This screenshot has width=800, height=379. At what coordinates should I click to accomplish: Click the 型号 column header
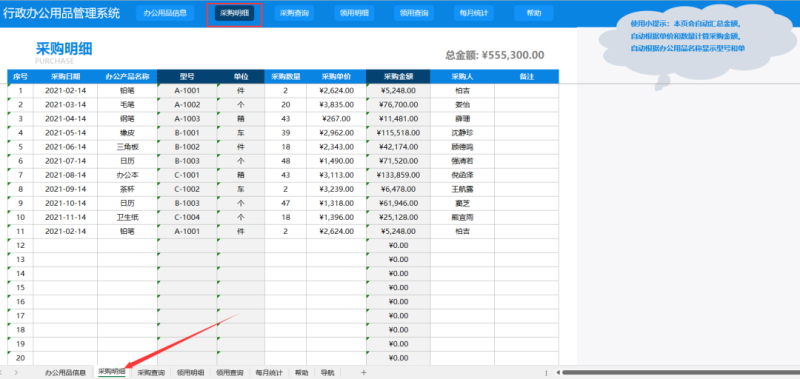point(187,77)
